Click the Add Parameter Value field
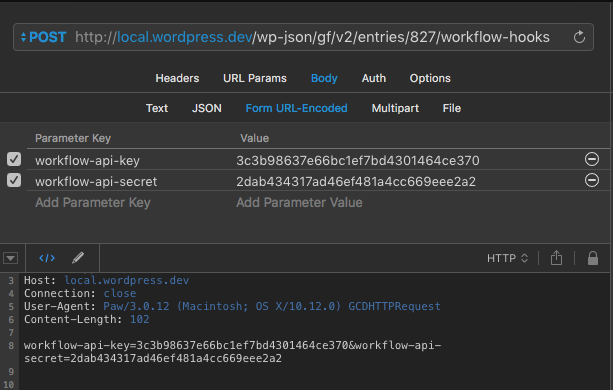613x390 pixels. tap(299, 202)
